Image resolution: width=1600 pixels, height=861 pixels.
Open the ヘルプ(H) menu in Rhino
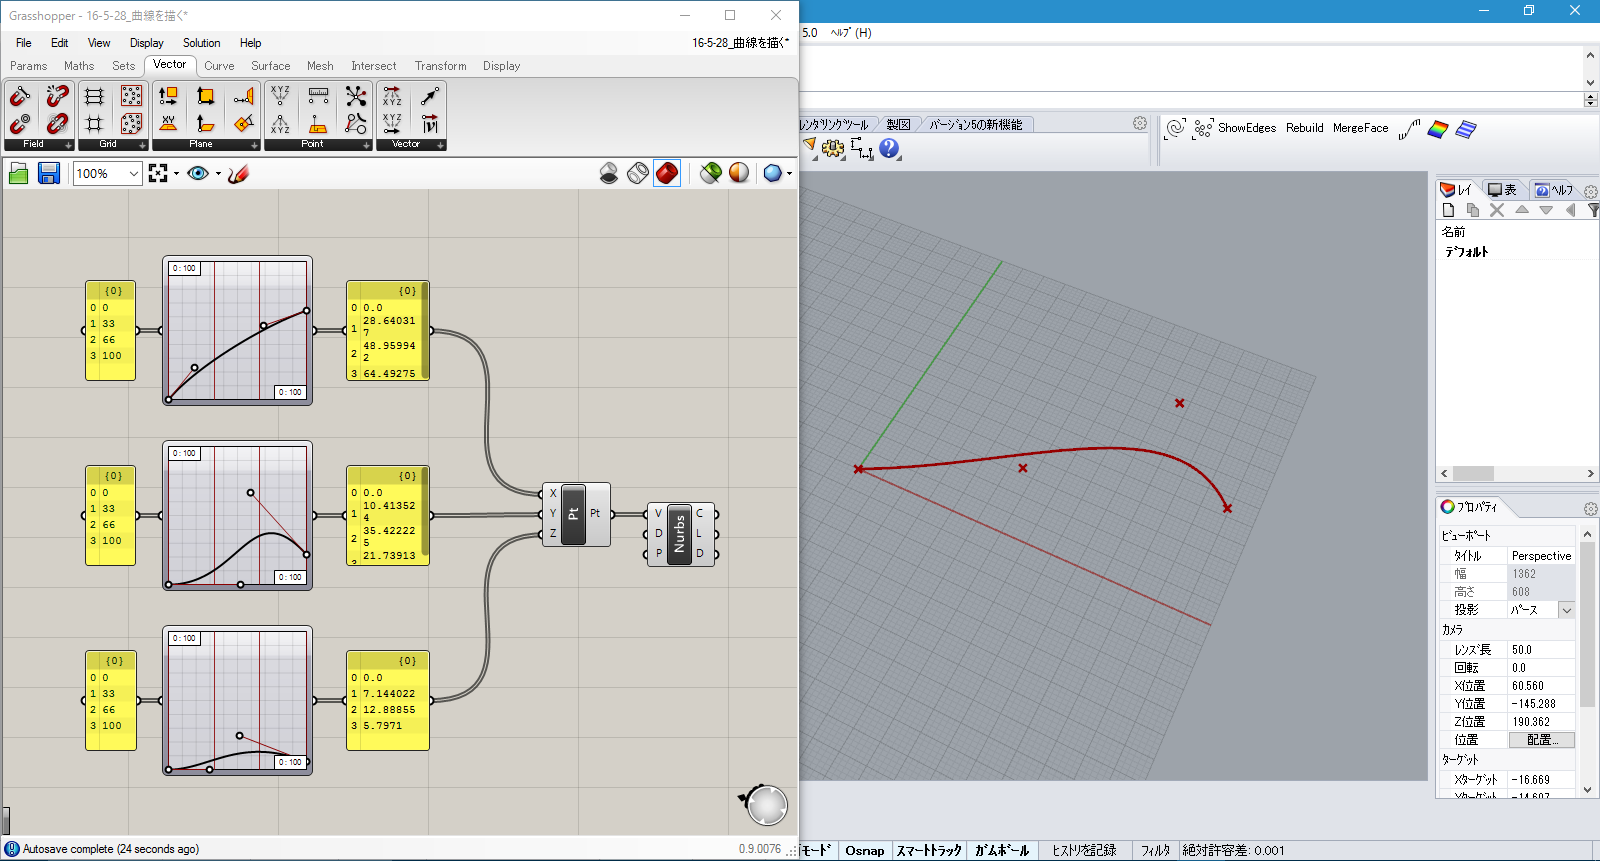click(851, 33)
